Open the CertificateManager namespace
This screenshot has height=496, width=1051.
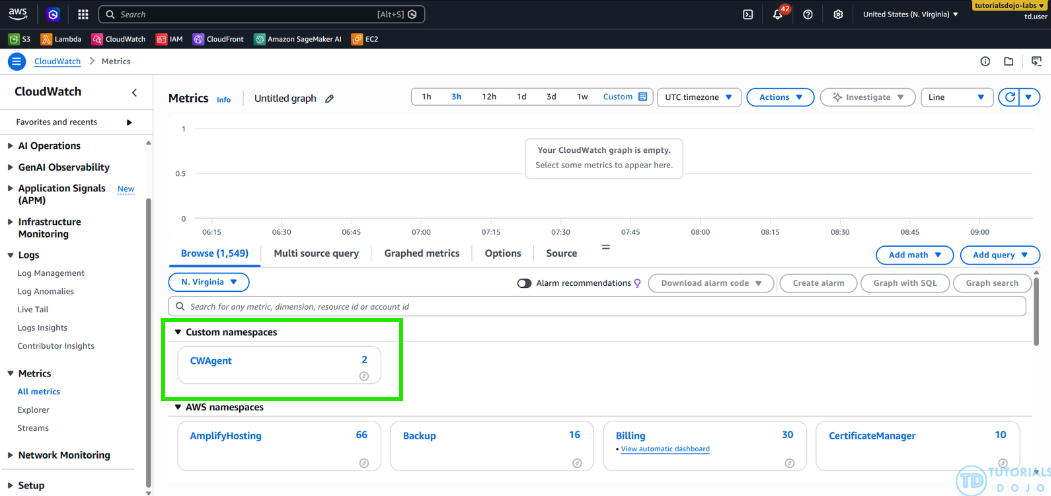(x=872, y=436)
